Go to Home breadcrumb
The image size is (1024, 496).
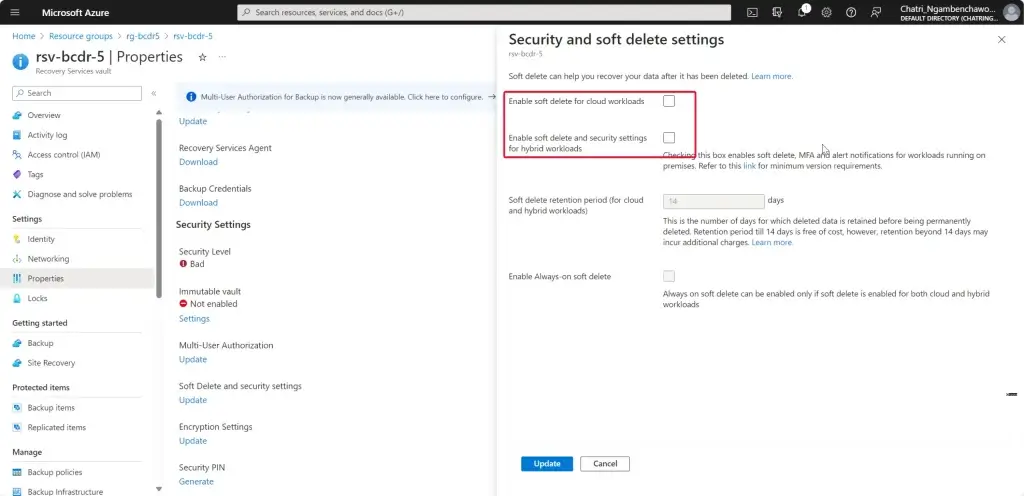coord(24,36)
